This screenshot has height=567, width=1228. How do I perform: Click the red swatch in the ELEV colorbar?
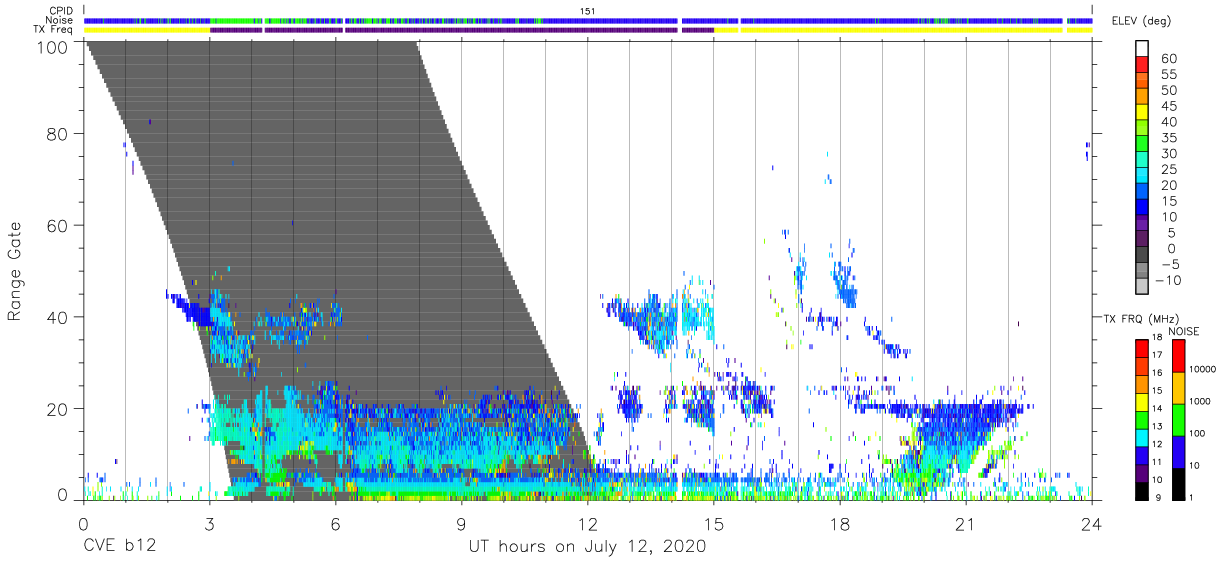[1143, 65]
